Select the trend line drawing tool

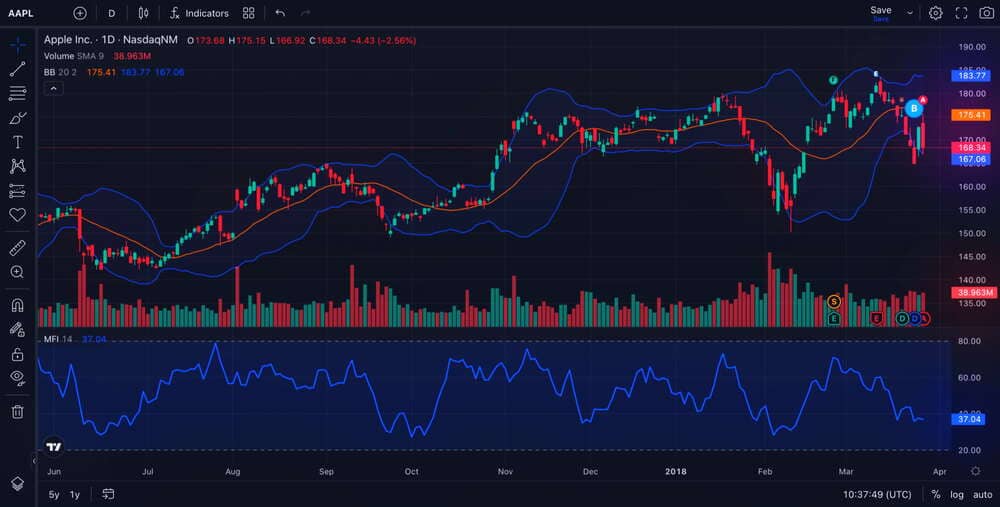tap(17, 69)
